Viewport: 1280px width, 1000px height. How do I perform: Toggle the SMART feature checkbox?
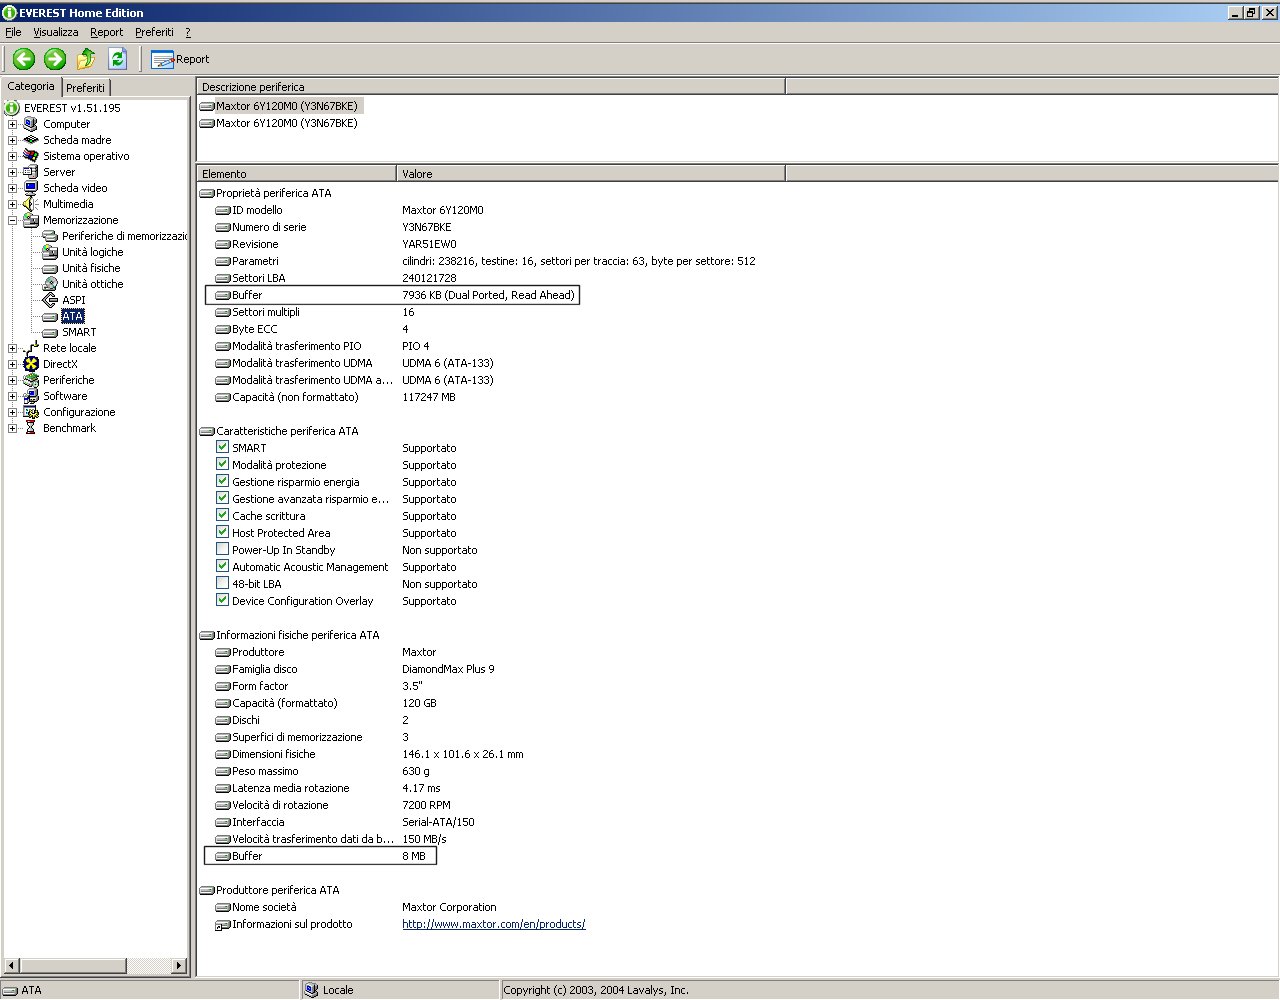[223, 448]
